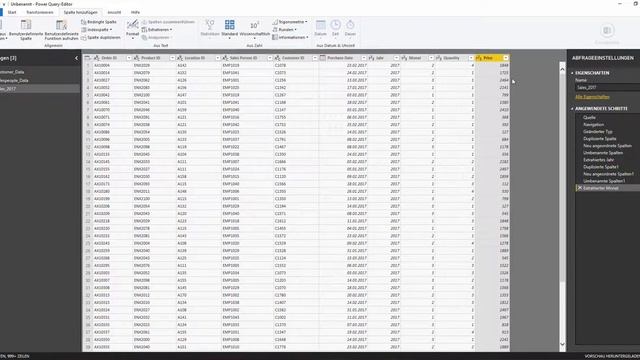
Task: Delete the Extrahierter Monat step via X icon
Action: click(x=579, y=188)
